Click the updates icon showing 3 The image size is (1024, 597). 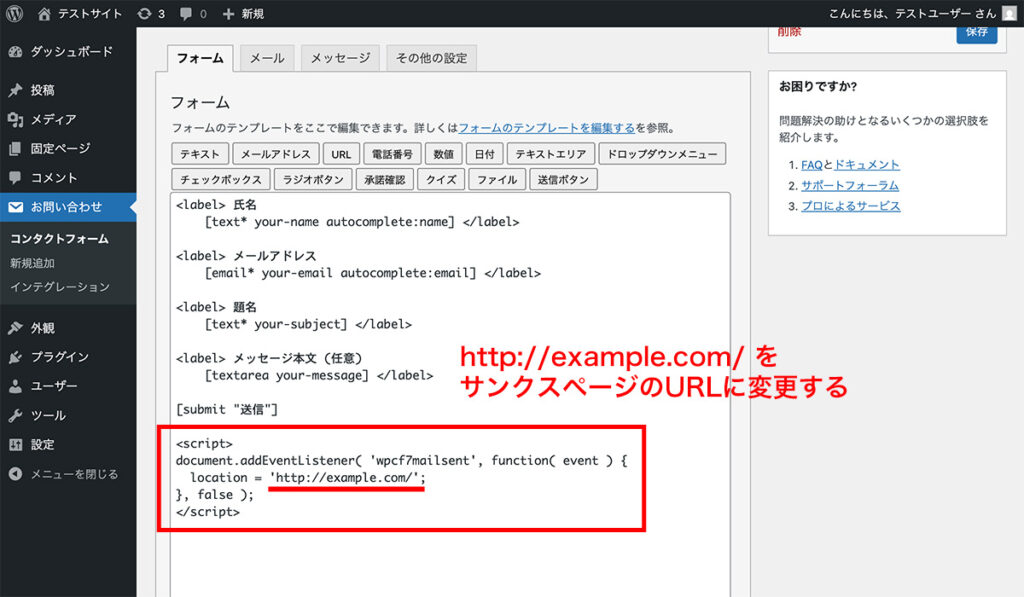(144, 14)
